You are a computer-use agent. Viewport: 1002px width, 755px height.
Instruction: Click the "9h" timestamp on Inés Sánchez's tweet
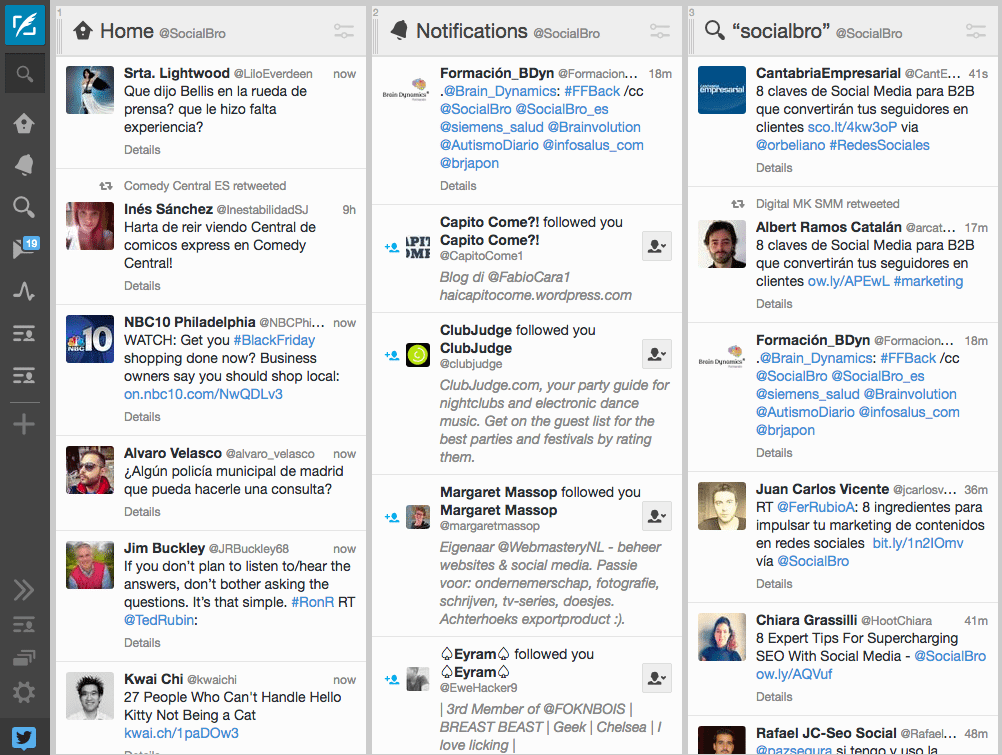coord(349,210)
